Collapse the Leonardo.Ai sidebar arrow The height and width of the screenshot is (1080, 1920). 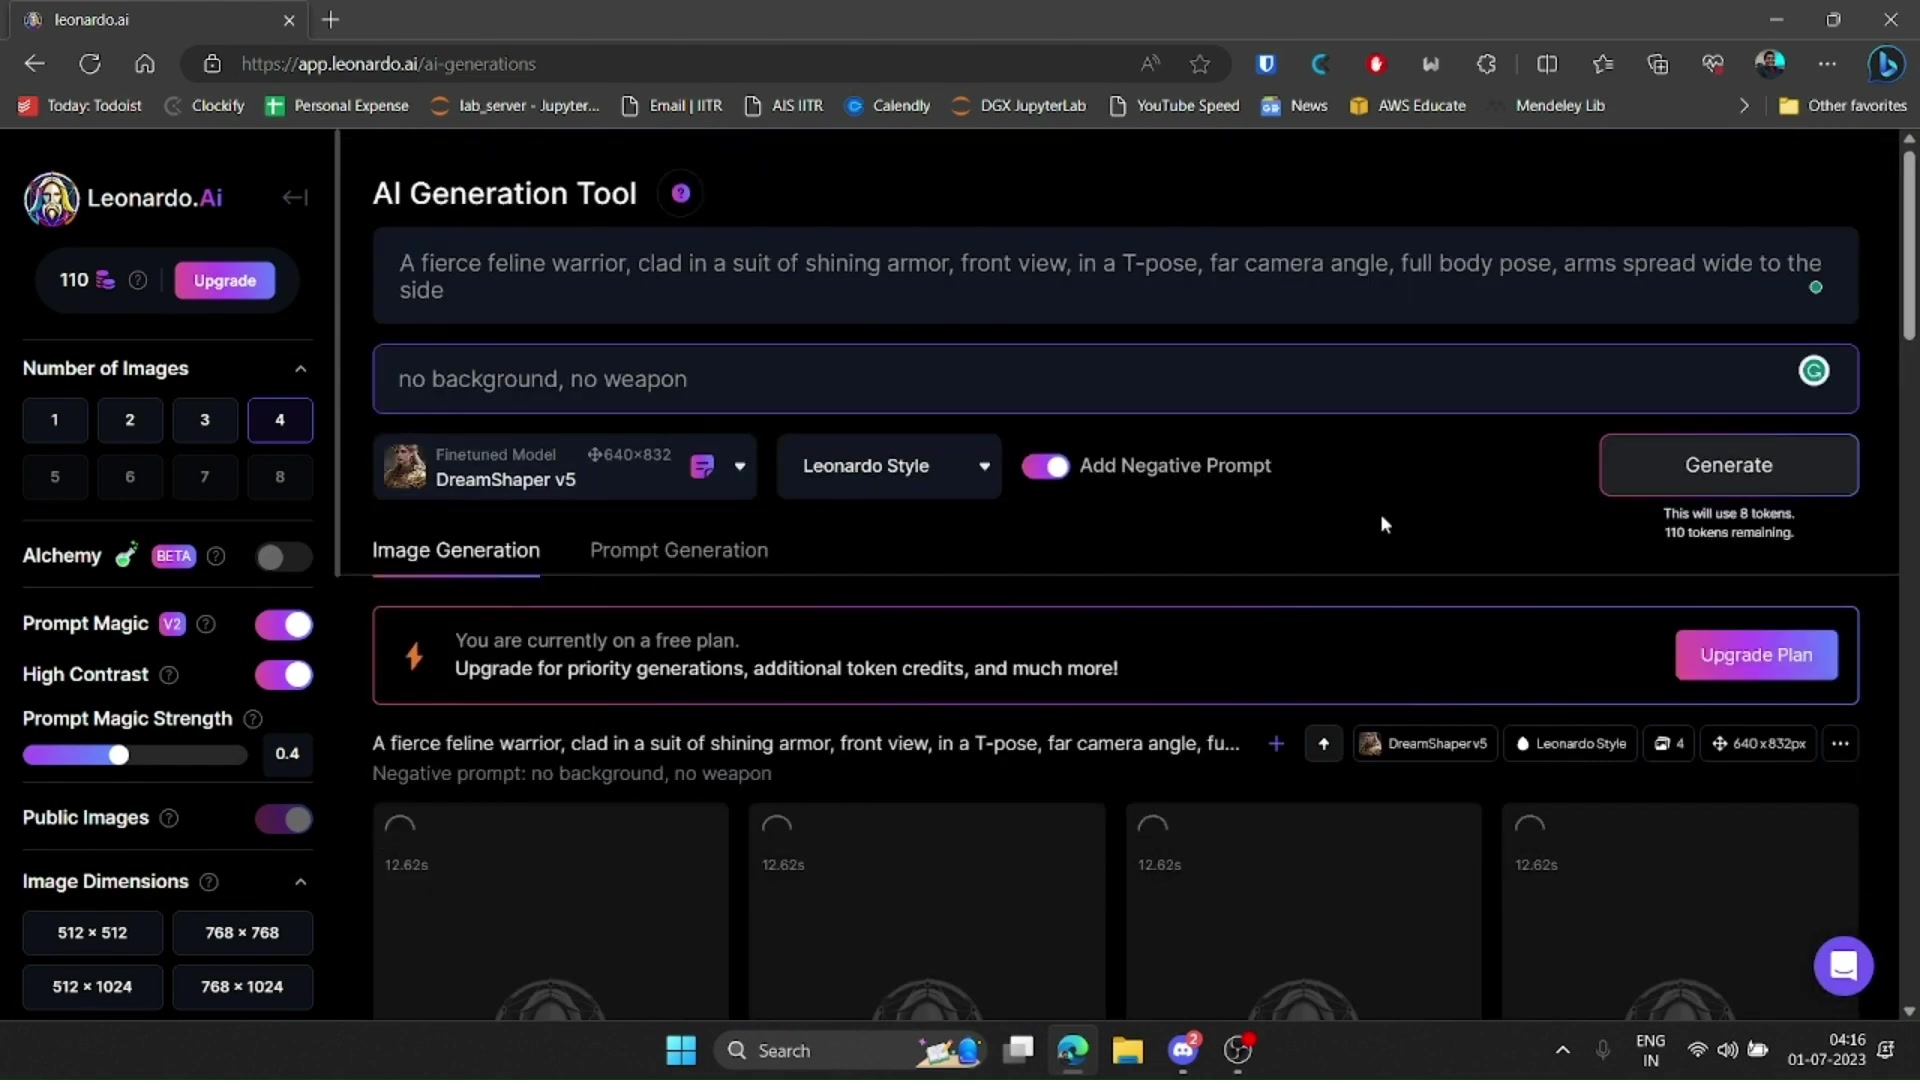[x=294, y=198]
